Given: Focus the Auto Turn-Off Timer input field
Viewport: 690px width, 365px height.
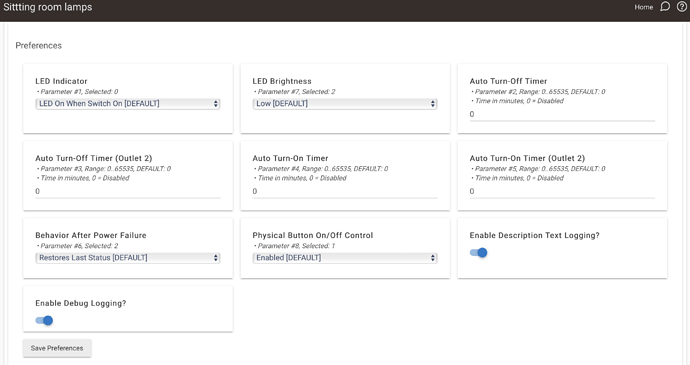Looking at the screenshot, I should click(x=562, y=114).
